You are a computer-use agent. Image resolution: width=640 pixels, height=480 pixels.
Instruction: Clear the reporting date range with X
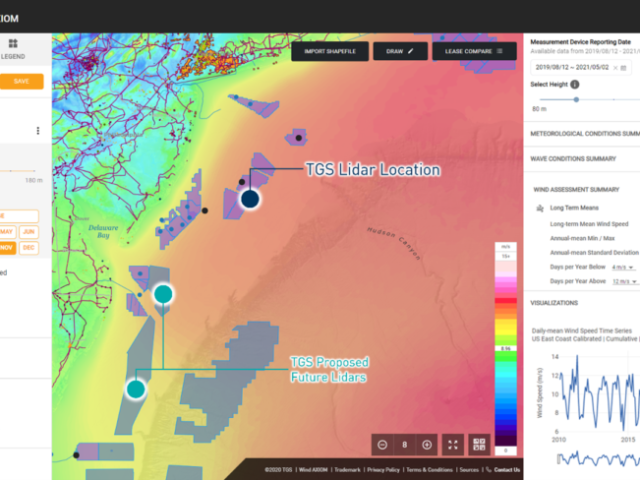coord(616,68)
